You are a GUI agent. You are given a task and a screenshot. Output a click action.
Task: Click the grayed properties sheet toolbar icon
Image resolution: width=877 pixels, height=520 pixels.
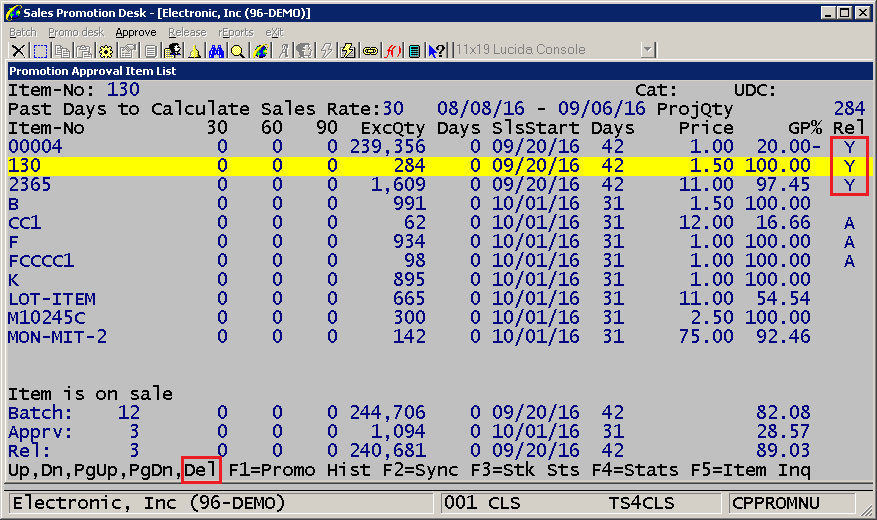[128, 51]
